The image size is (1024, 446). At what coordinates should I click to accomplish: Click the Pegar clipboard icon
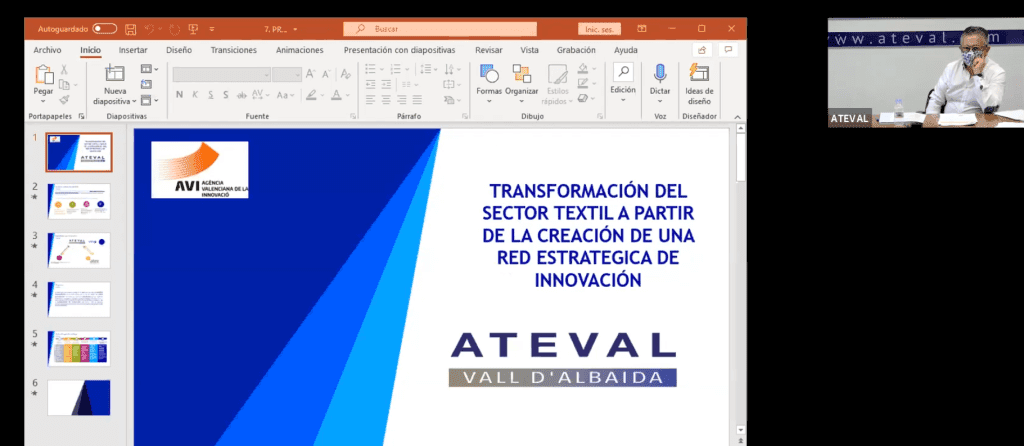(43, 75)
